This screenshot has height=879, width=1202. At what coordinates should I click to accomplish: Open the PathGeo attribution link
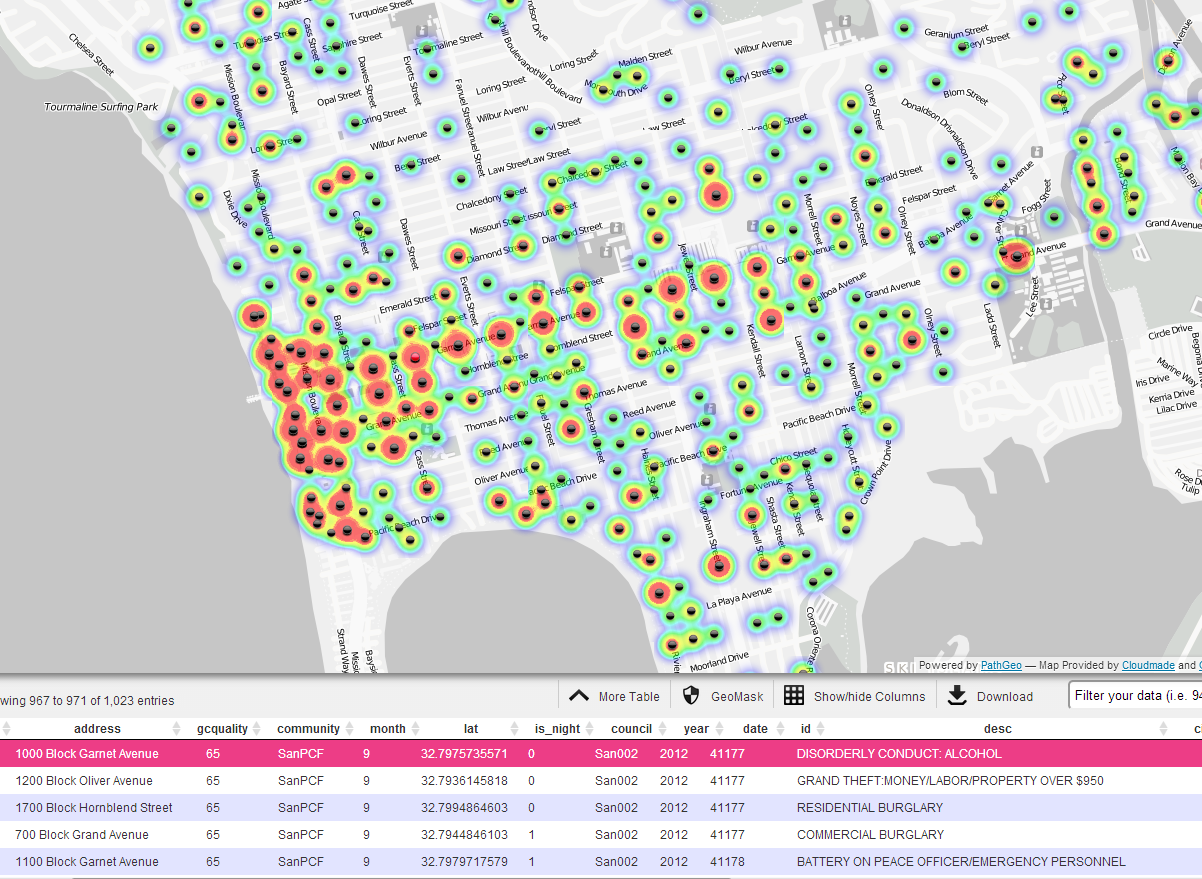1000,665
